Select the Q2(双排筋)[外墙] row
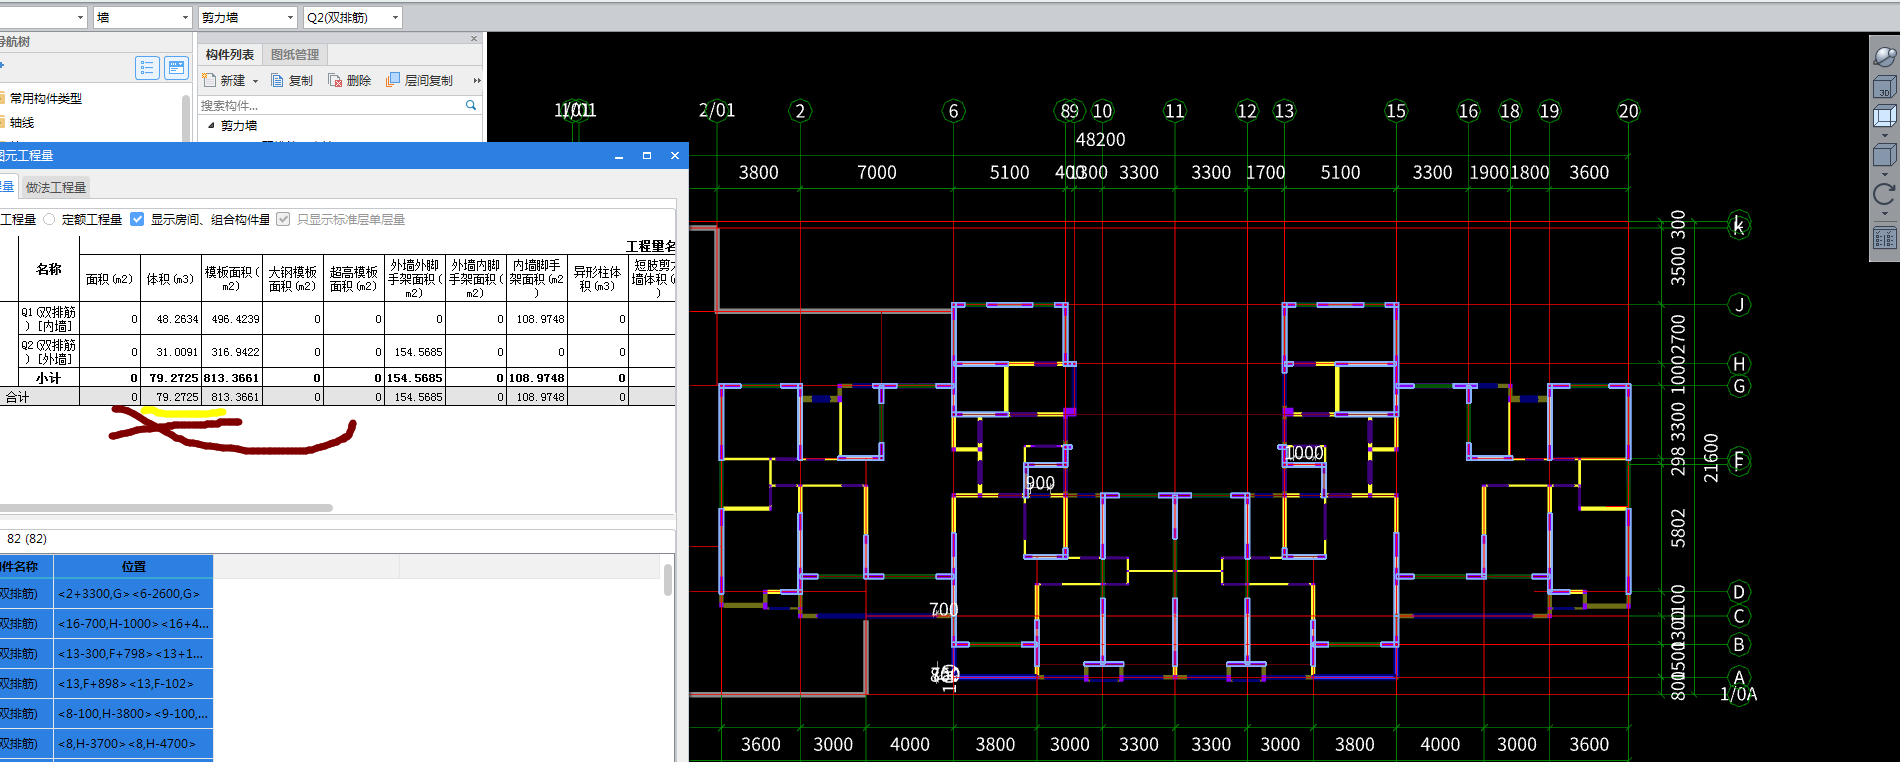 [x=338, y=352]
